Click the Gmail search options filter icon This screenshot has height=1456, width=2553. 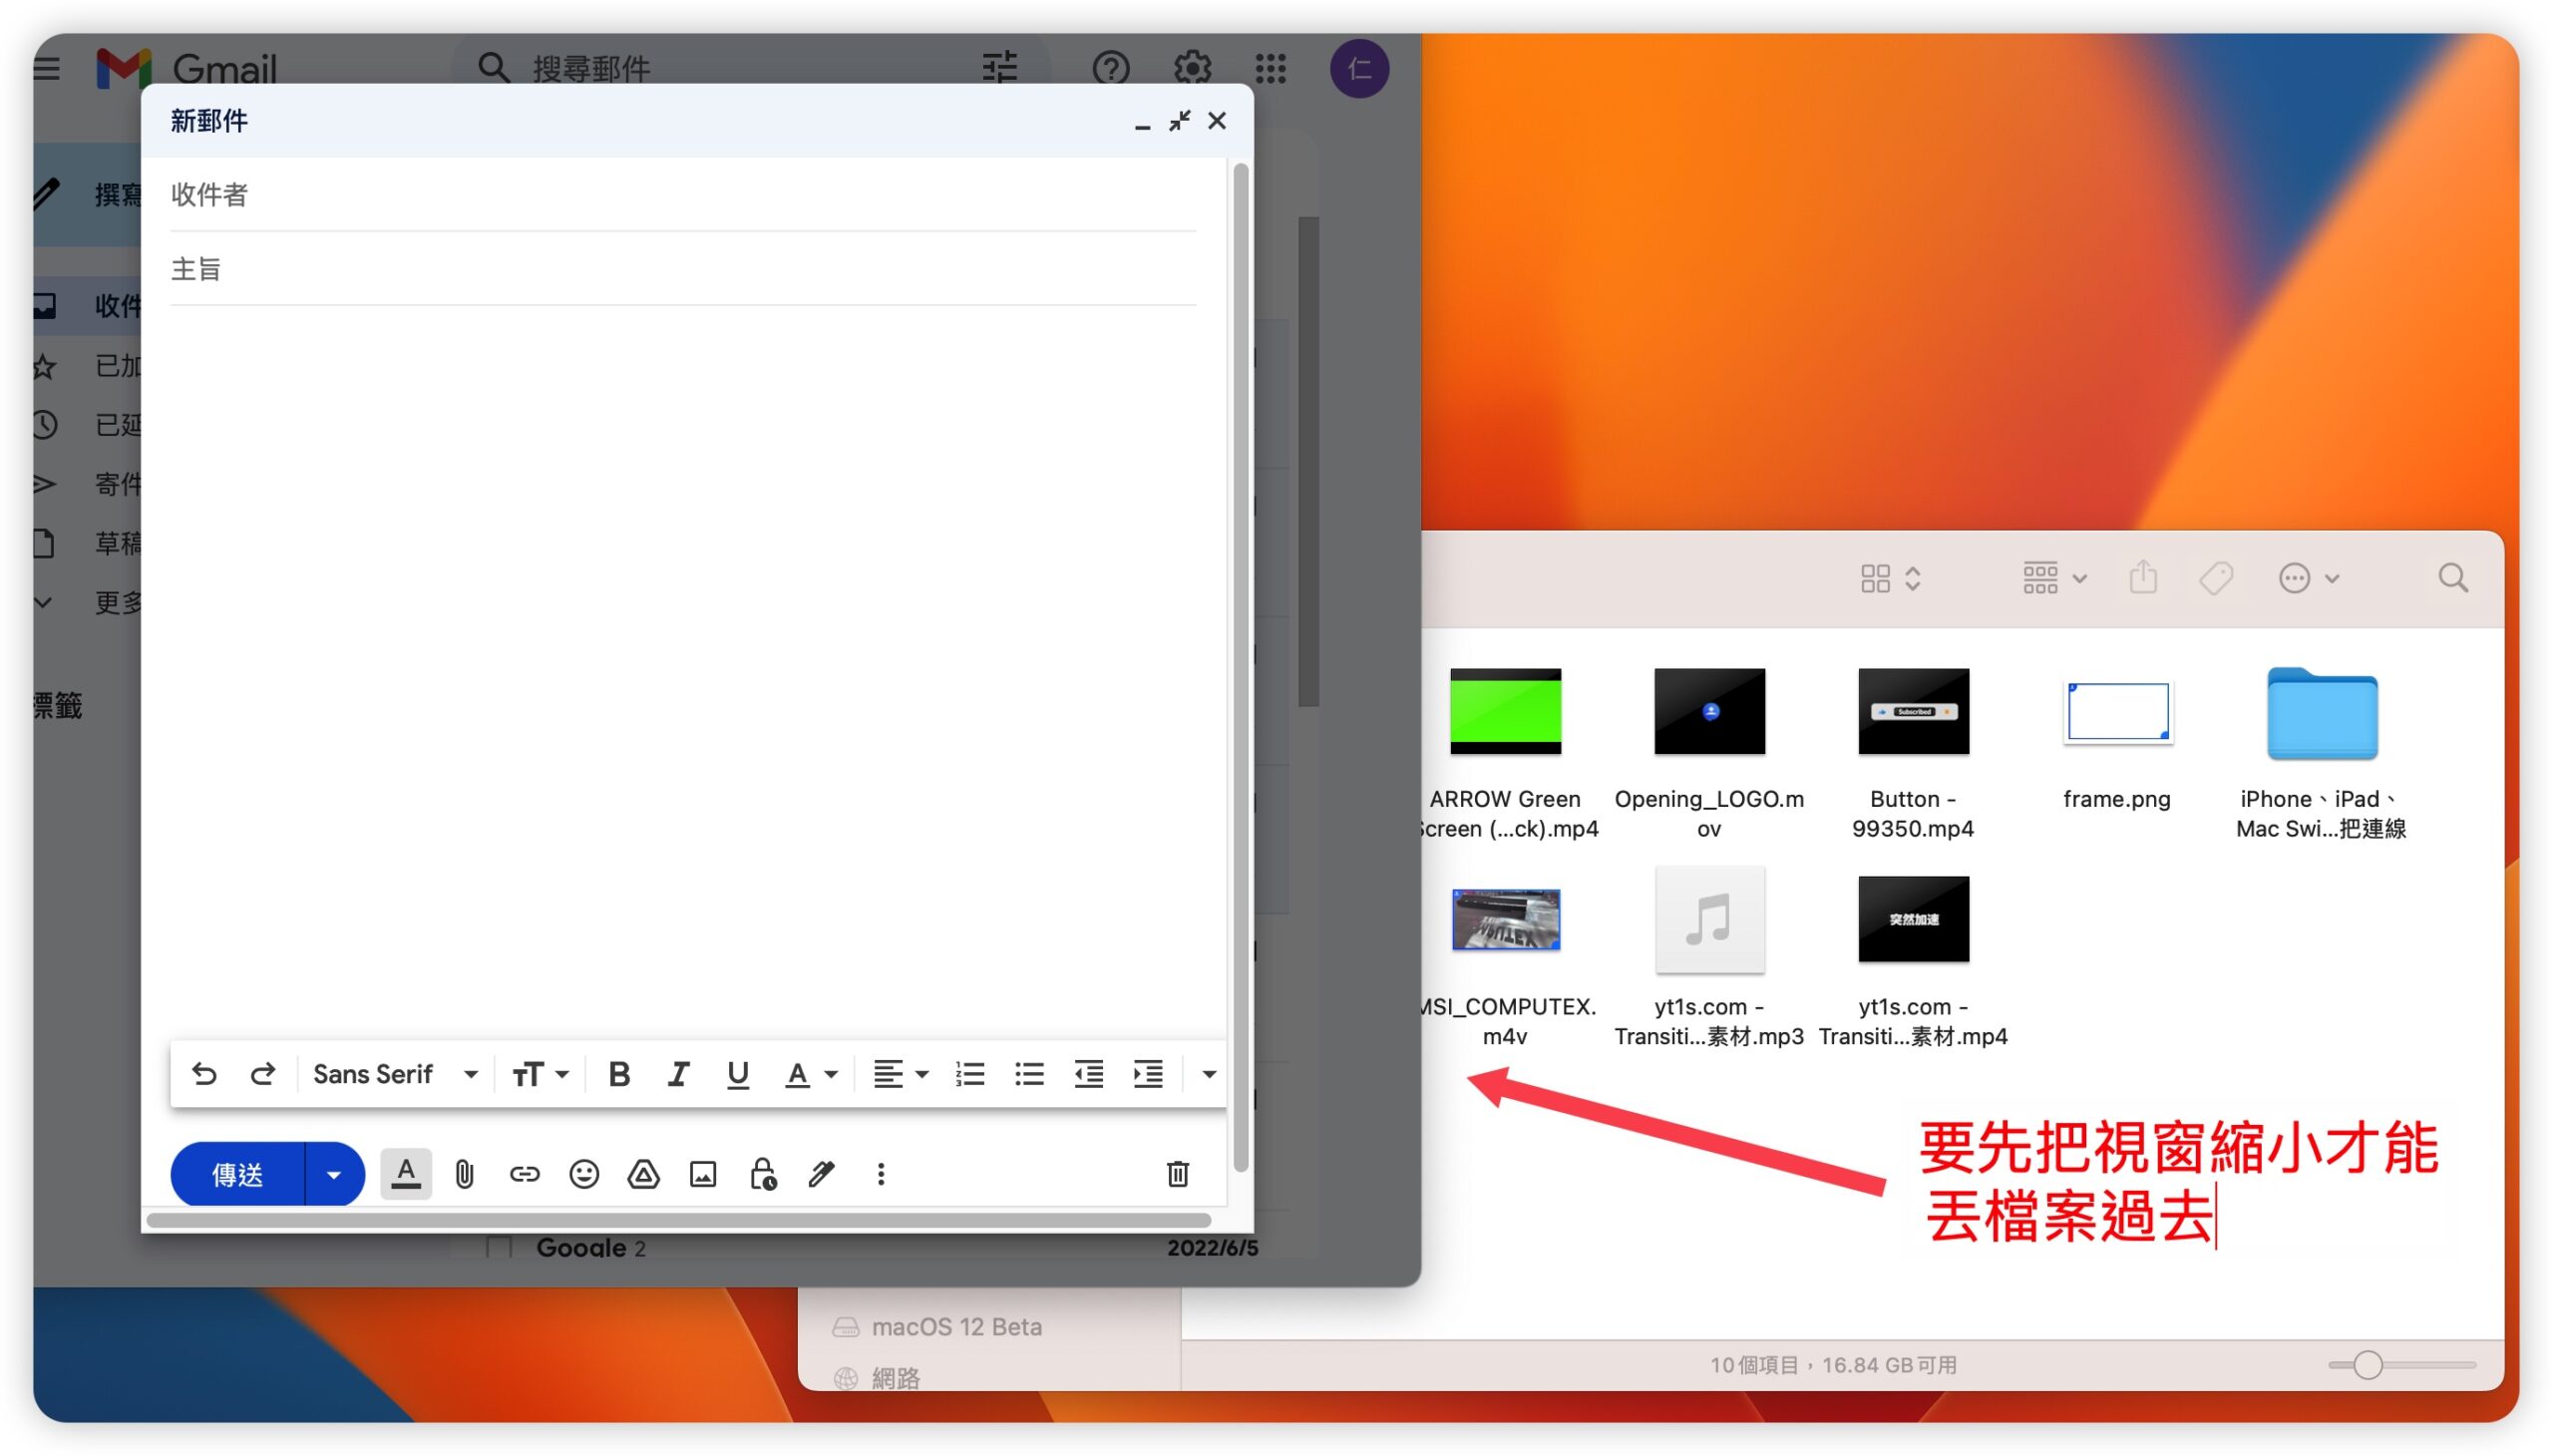coord(1000,68)
